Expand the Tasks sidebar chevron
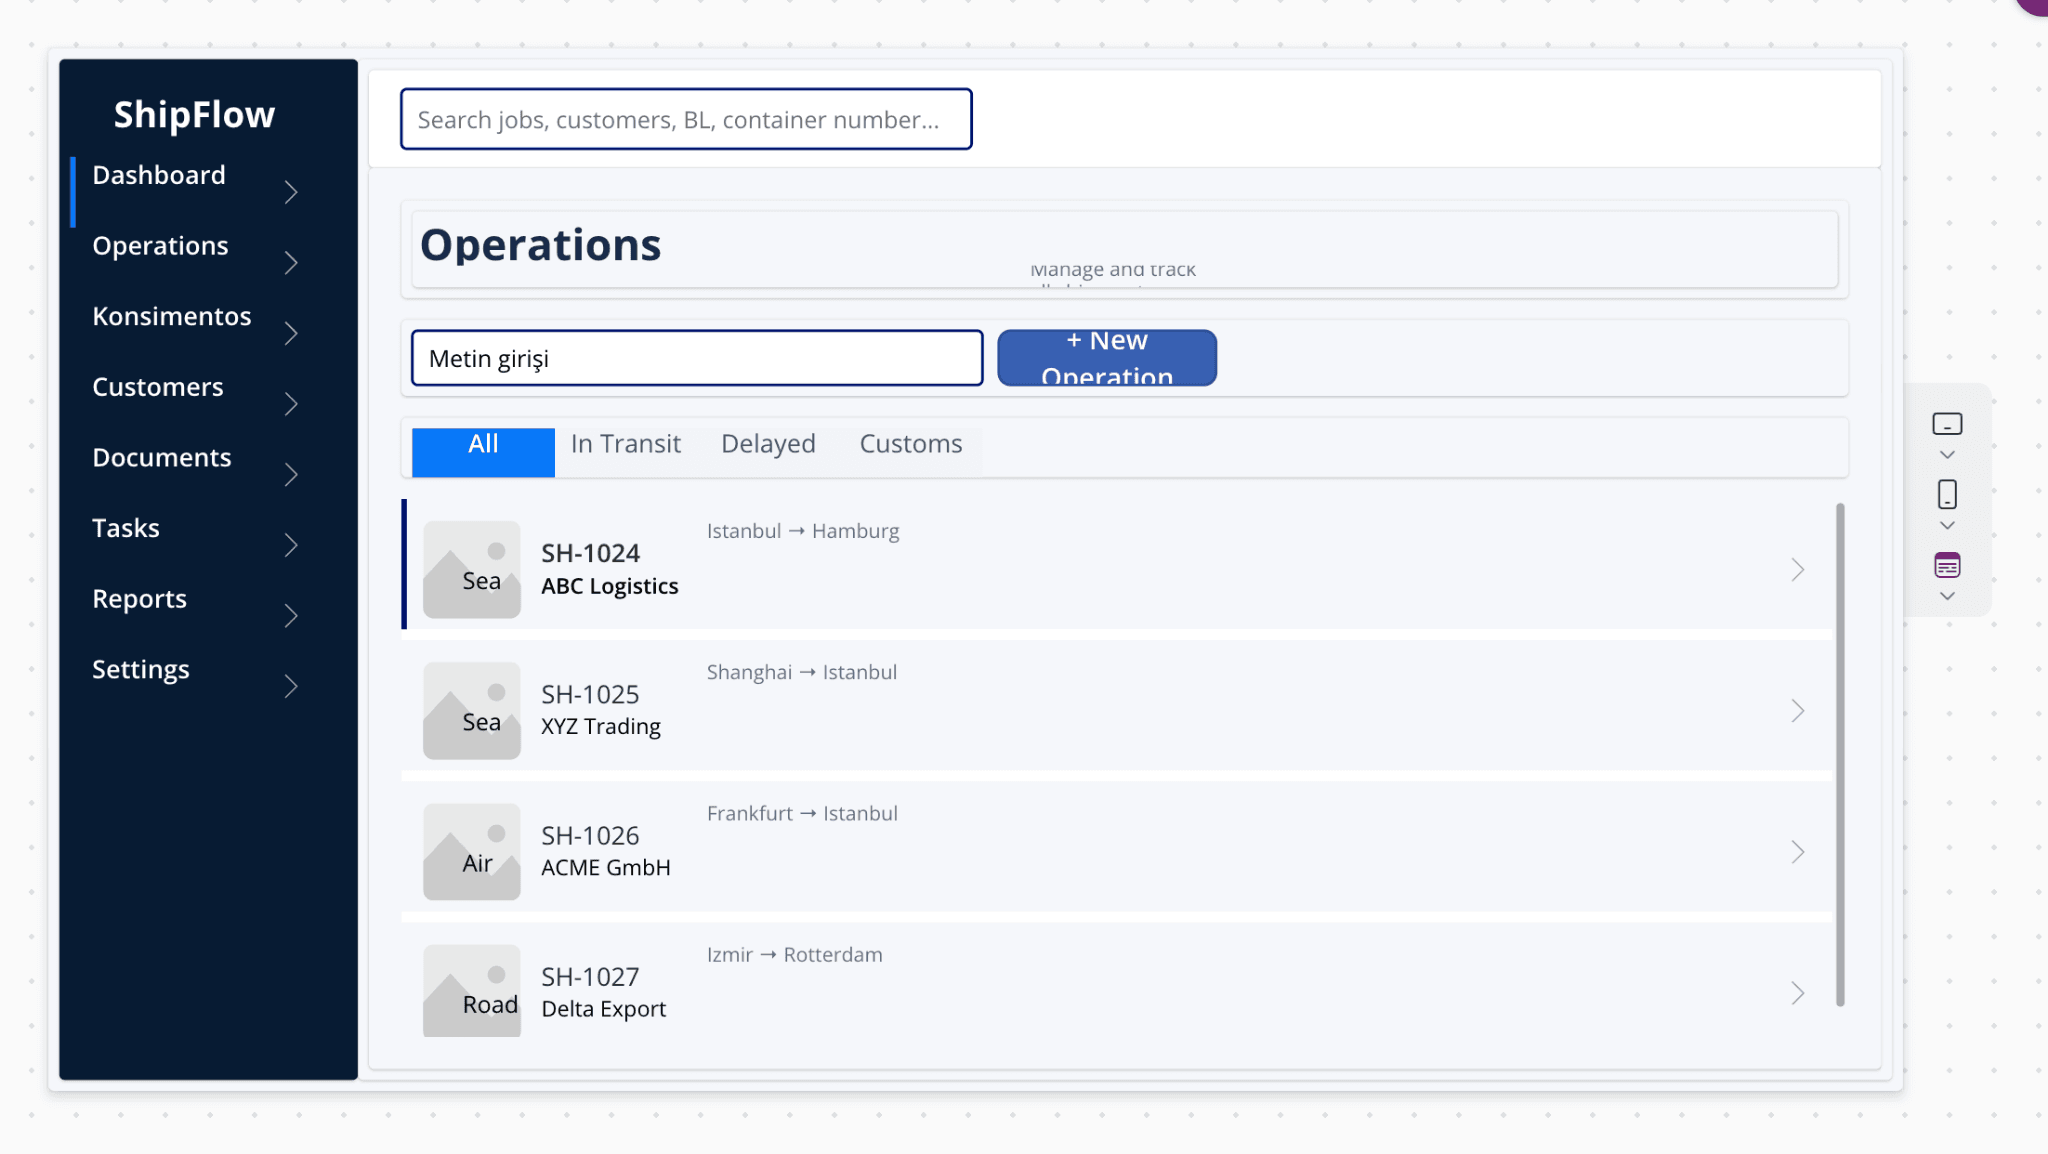The height and width of the screenshot is (1154, 2048). click(291, 545)
